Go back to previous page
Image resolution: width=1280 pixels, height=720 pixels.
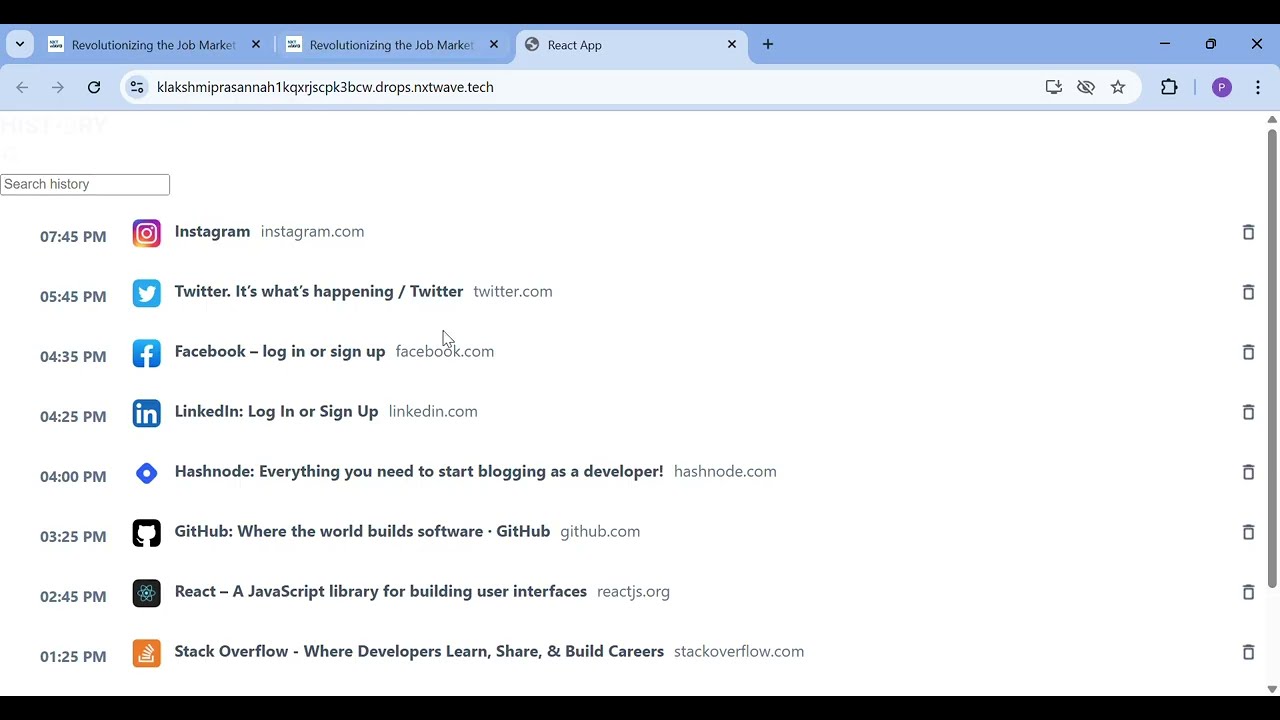click(22, 87)
